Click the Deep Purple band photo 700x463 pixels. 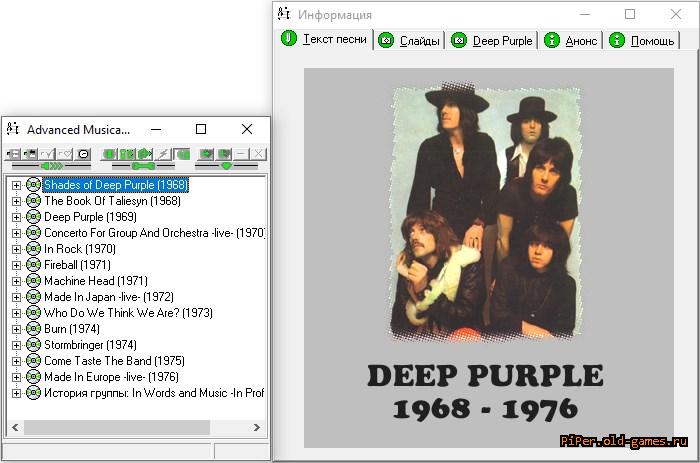(486, 212)
